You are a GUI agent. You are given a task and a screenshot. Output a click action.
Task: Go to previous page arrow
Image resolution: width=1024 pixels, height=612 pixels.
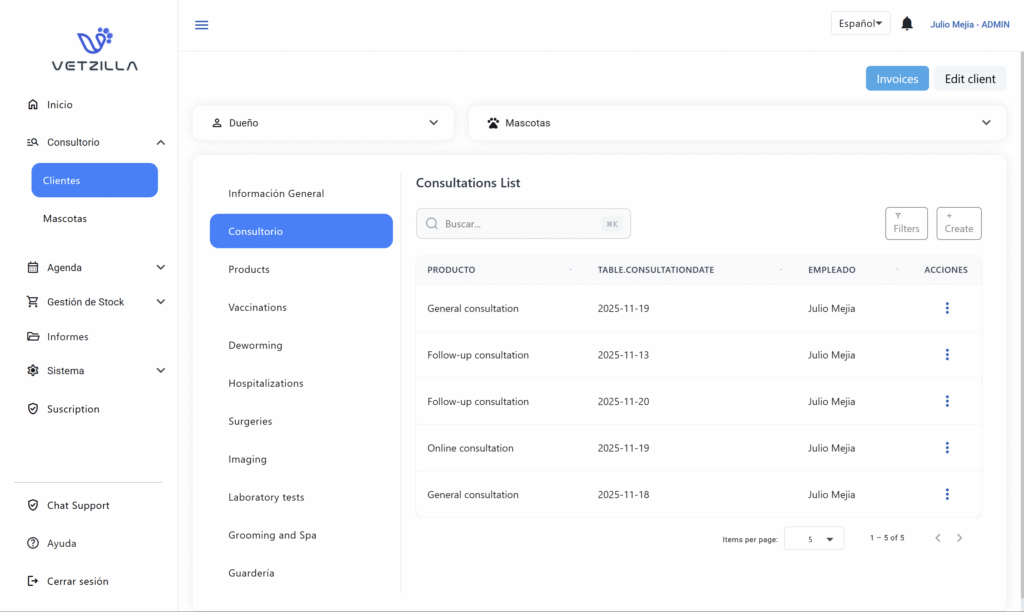[x=938, y=538]
